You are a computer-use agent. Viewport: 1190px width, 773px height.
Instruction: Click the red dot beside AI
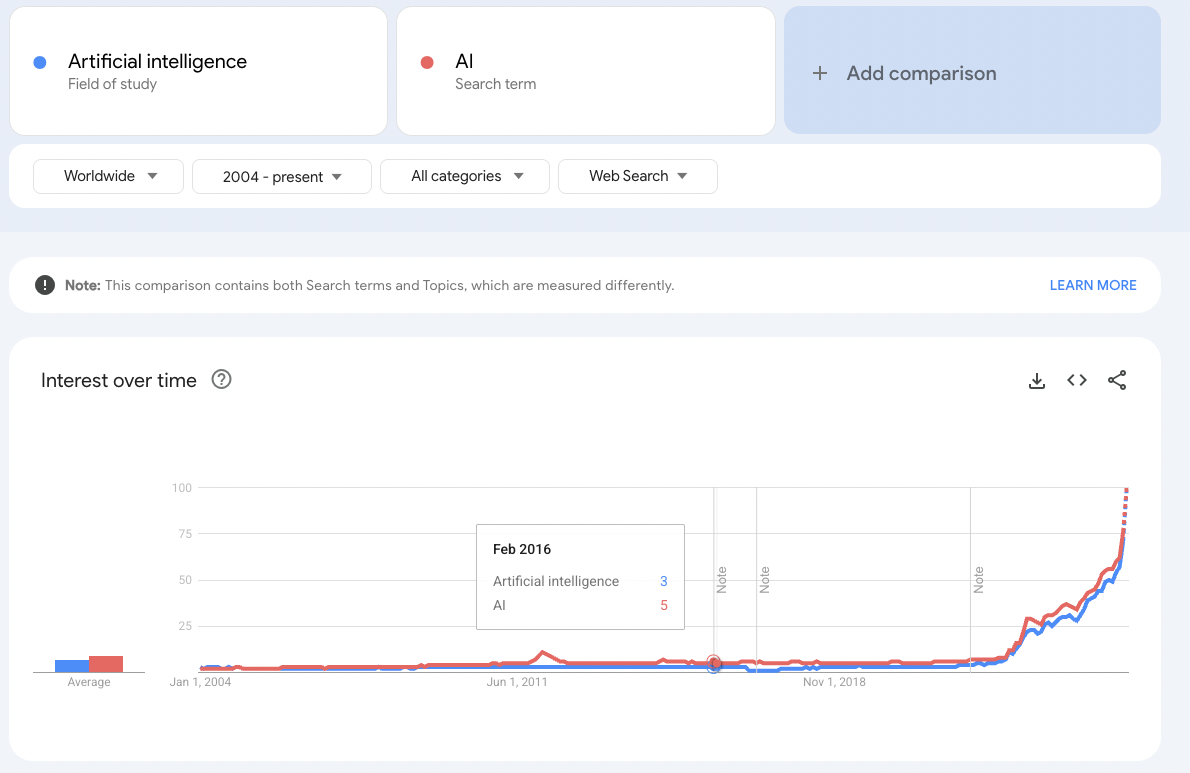tap(427, 62)
